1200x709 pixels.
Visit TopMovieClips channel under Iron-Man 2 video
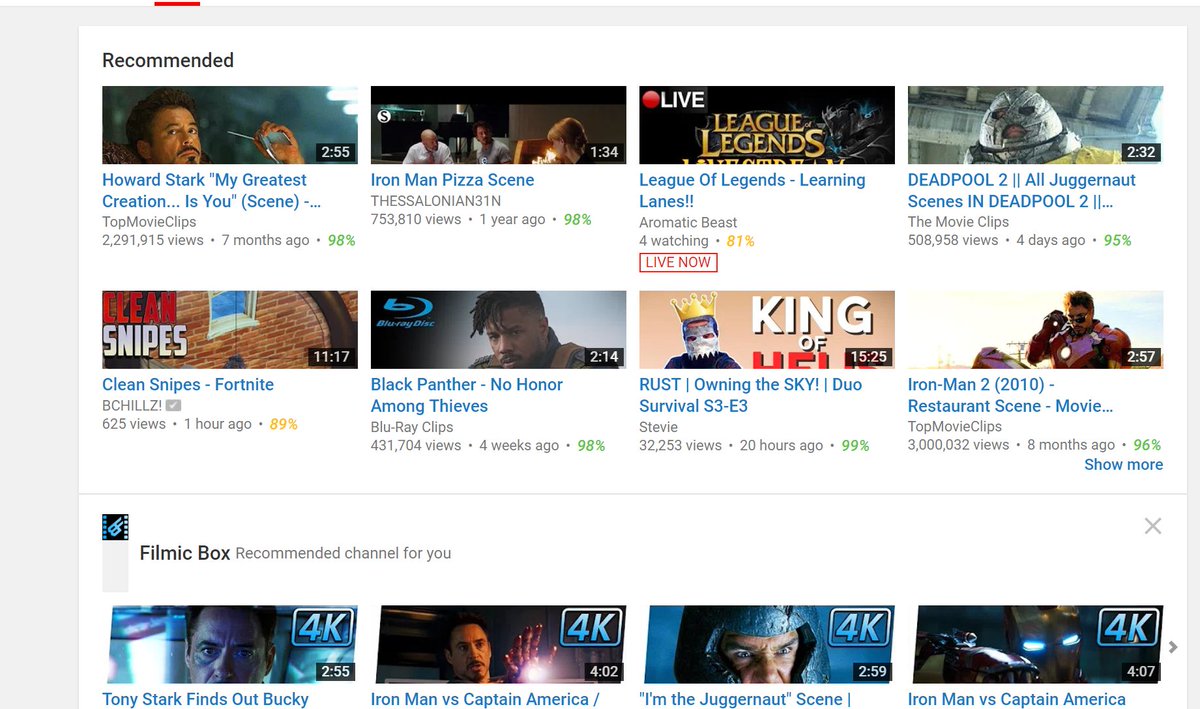[955, 427]
